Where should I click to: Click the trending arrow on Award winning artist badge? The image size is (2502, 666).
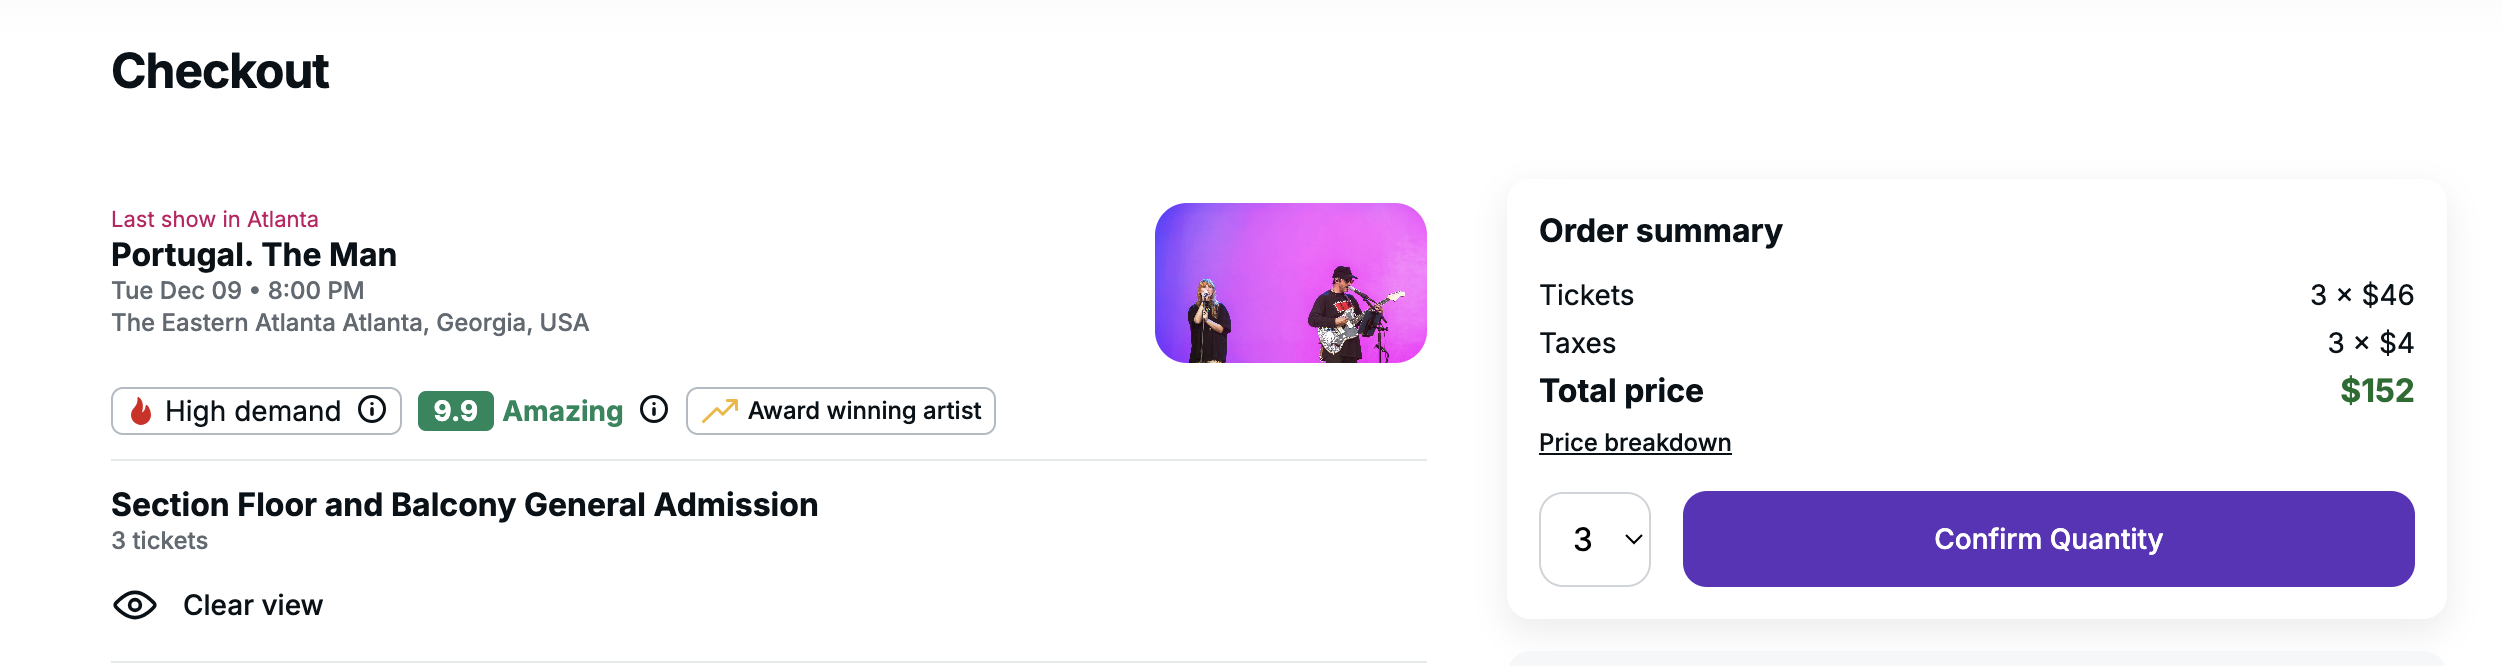pyautogui.click(x=720, y=410)
